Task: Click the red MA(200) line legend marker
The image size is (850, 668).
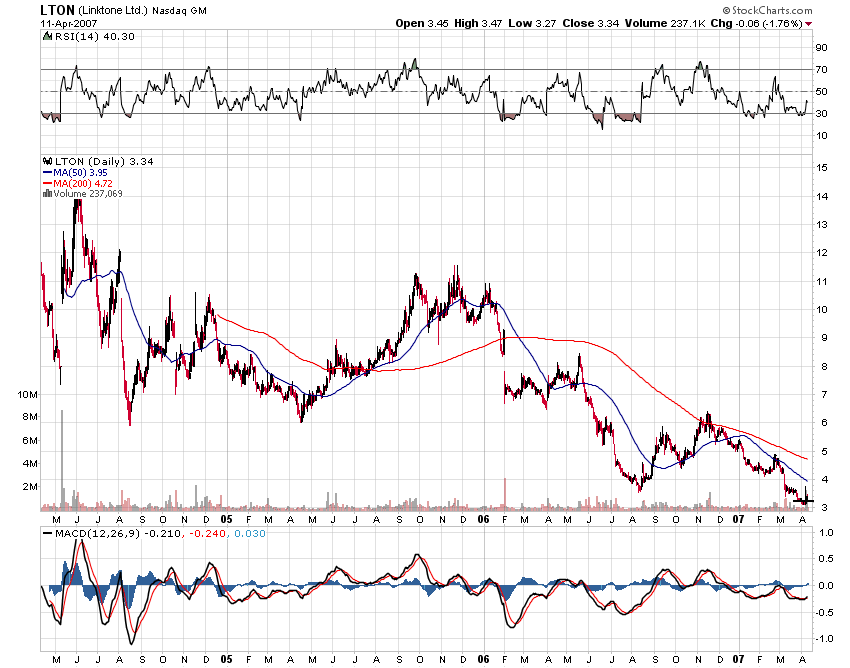Action: click(47, 184)
